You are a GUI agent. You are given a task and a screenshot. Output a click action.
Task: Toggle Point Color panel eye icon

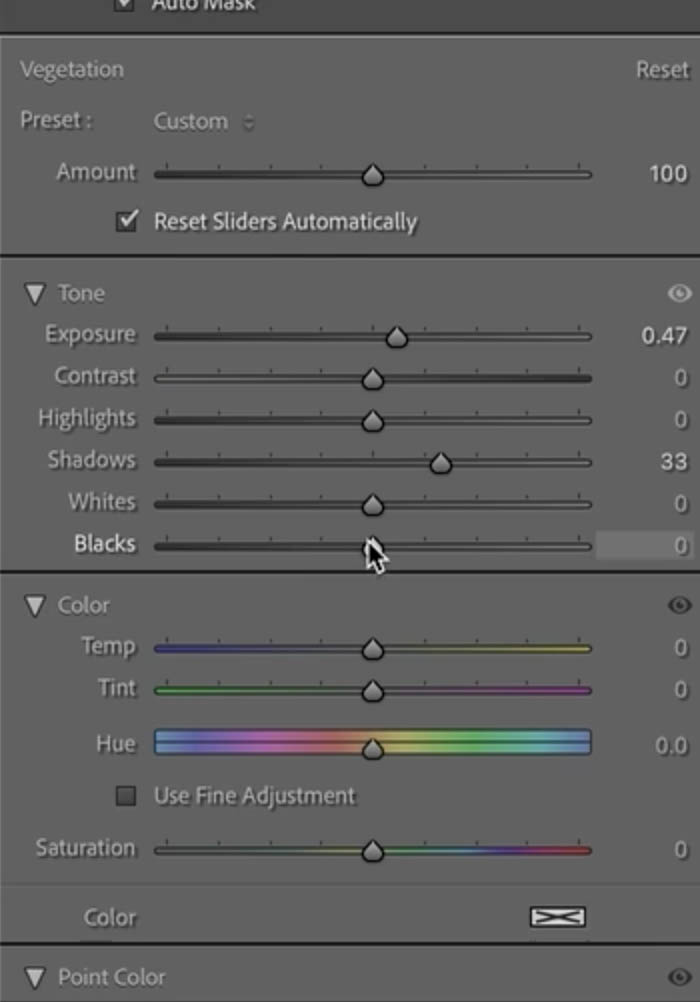click(x=679, y=976)
